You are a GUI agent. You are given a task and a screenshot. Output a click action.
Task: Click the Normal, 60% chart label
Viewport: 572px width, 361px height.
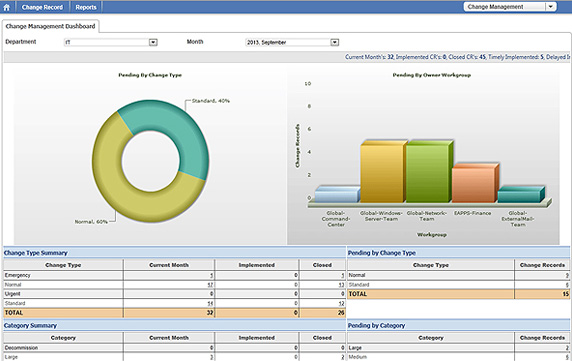(91, 222)
